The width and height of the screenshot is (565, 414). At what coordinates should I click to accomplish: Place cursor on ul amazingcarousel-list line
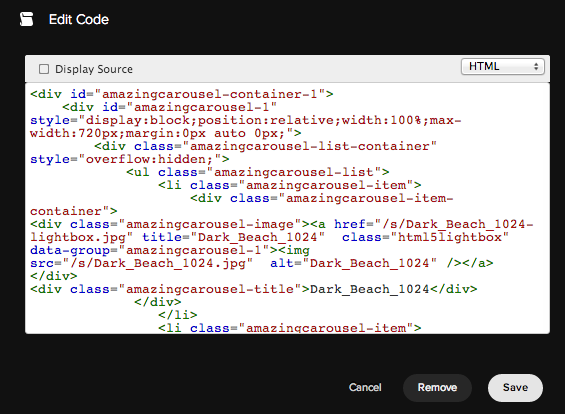click(x=258, y=172)
